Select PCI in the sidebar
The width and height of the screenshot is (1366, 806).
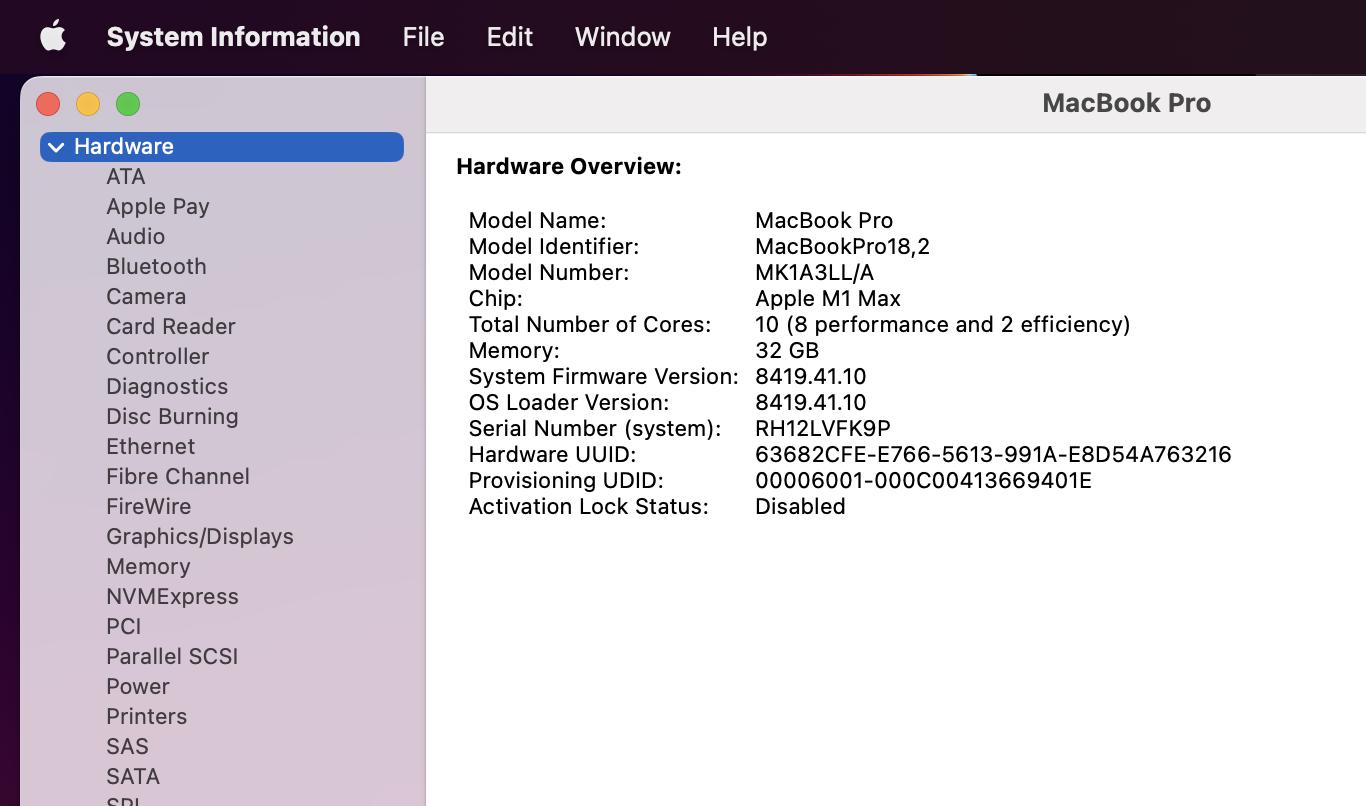tap(124, 626)
